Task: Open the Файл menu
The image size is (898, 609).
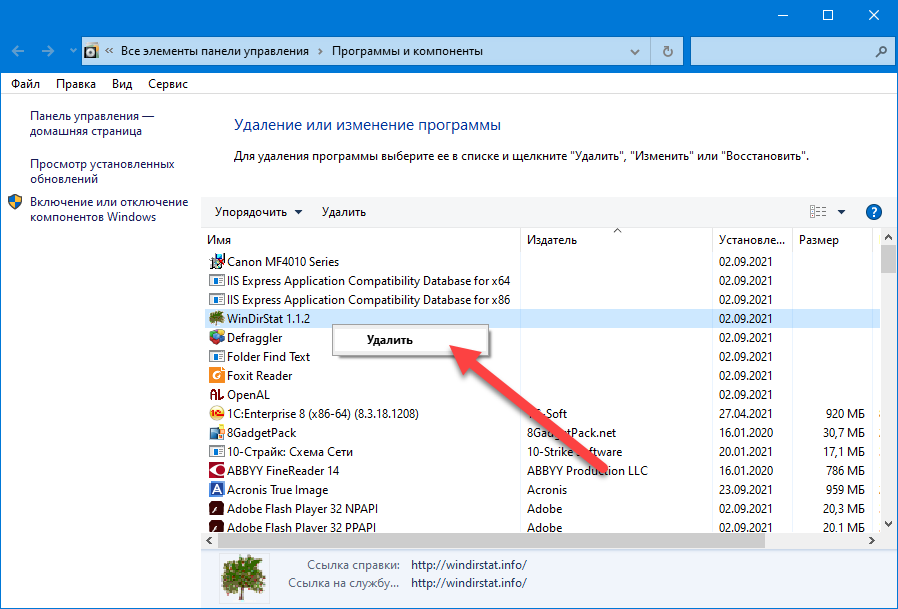Action: tap(25, 84)
